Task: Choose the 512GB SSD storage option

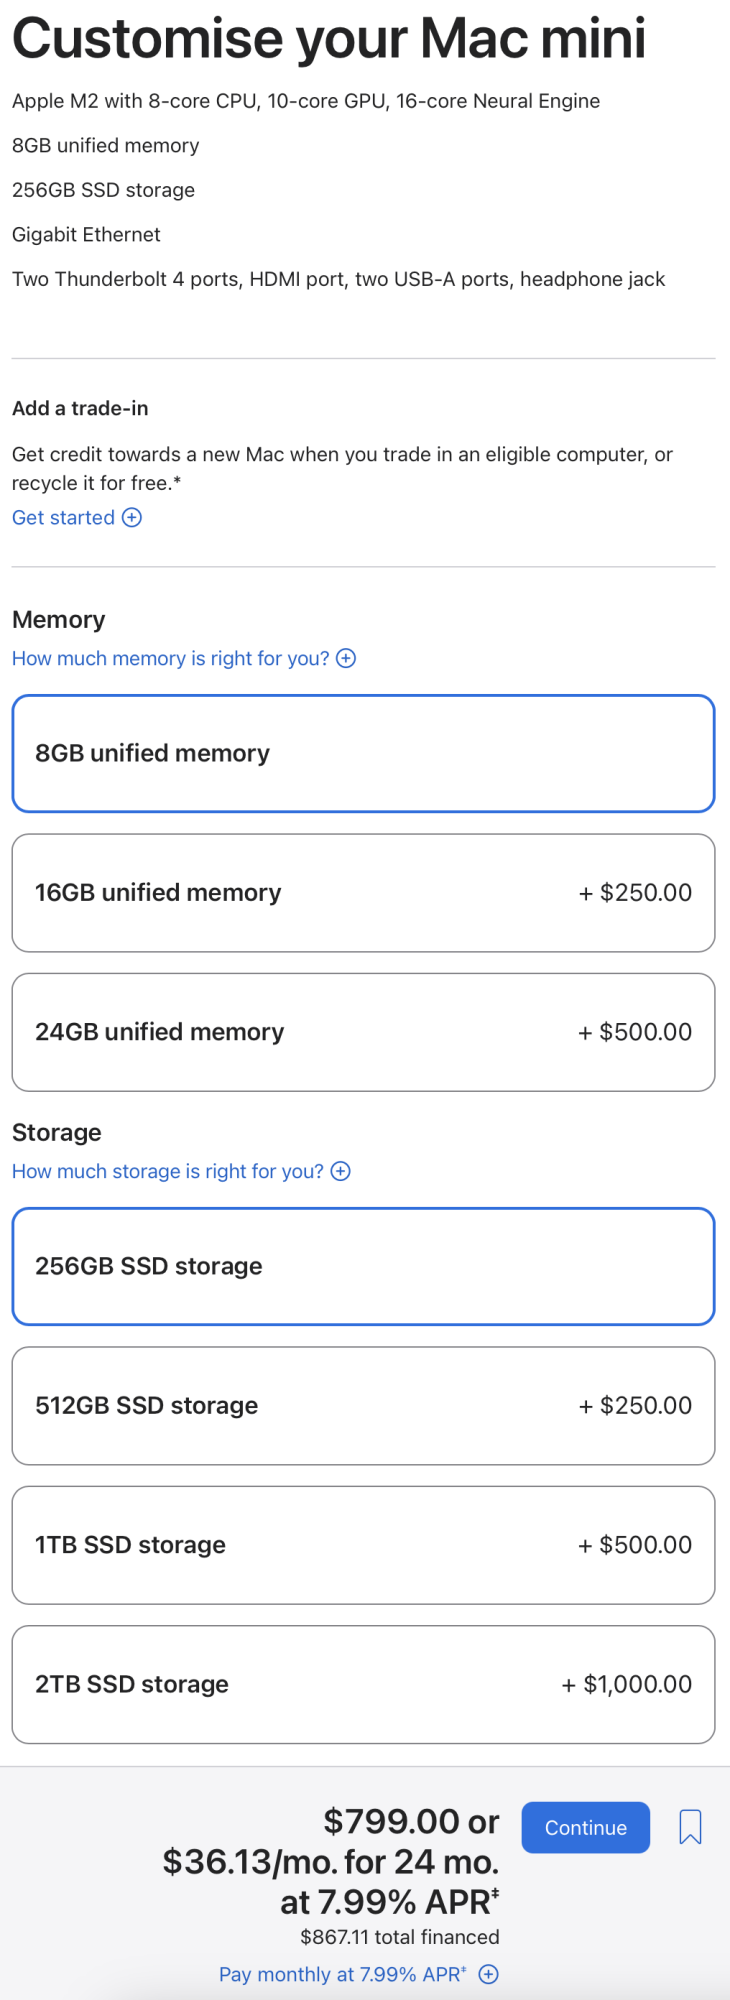Action: tap(363, 1405)
